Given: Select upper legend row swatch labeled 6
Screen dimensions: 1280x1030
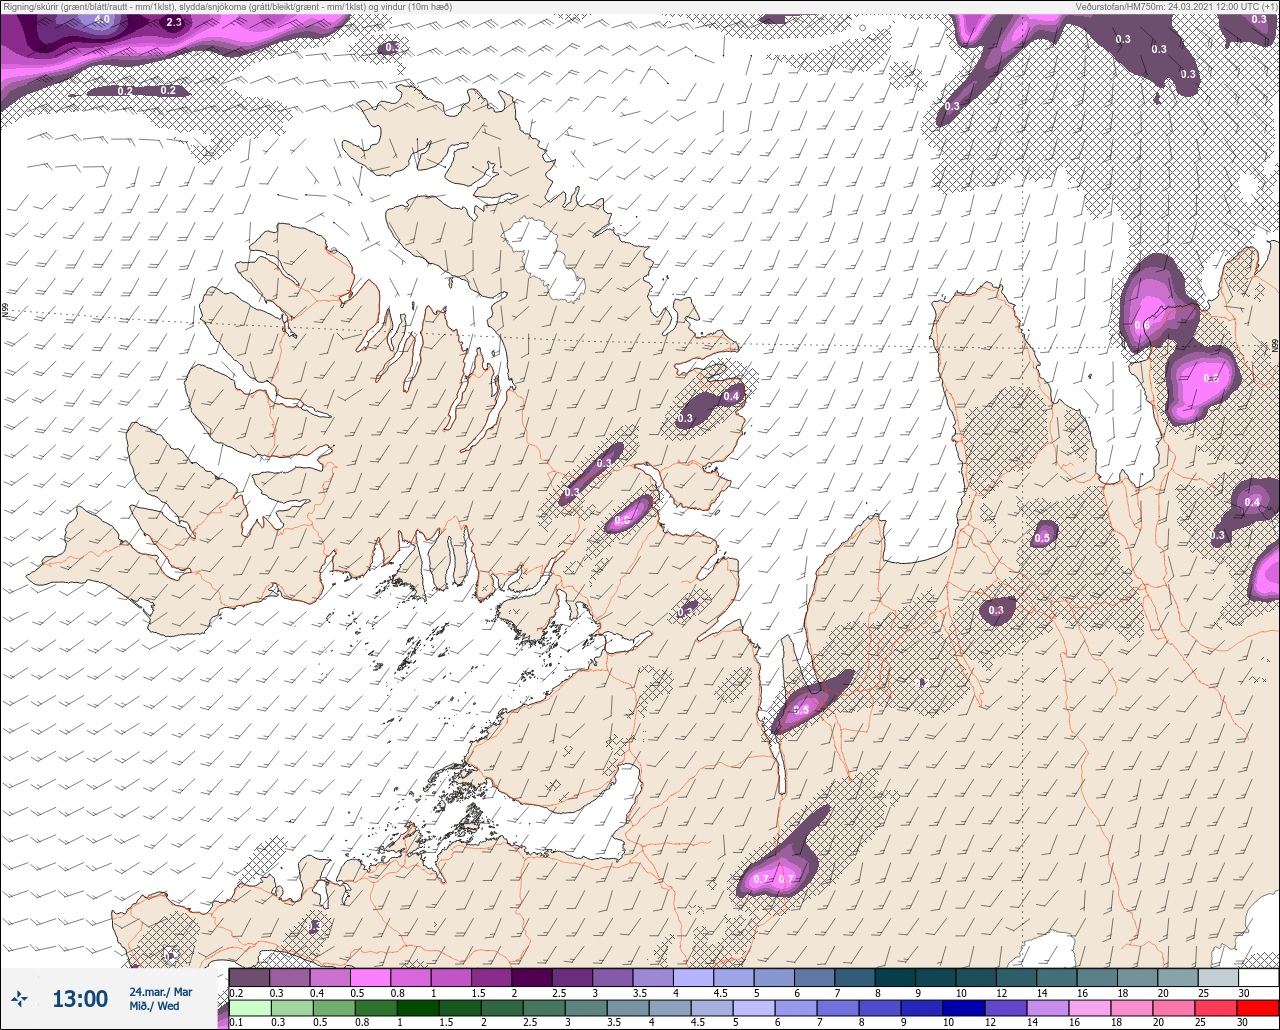Looking at the screenshot, I should (x=814, y=977).
